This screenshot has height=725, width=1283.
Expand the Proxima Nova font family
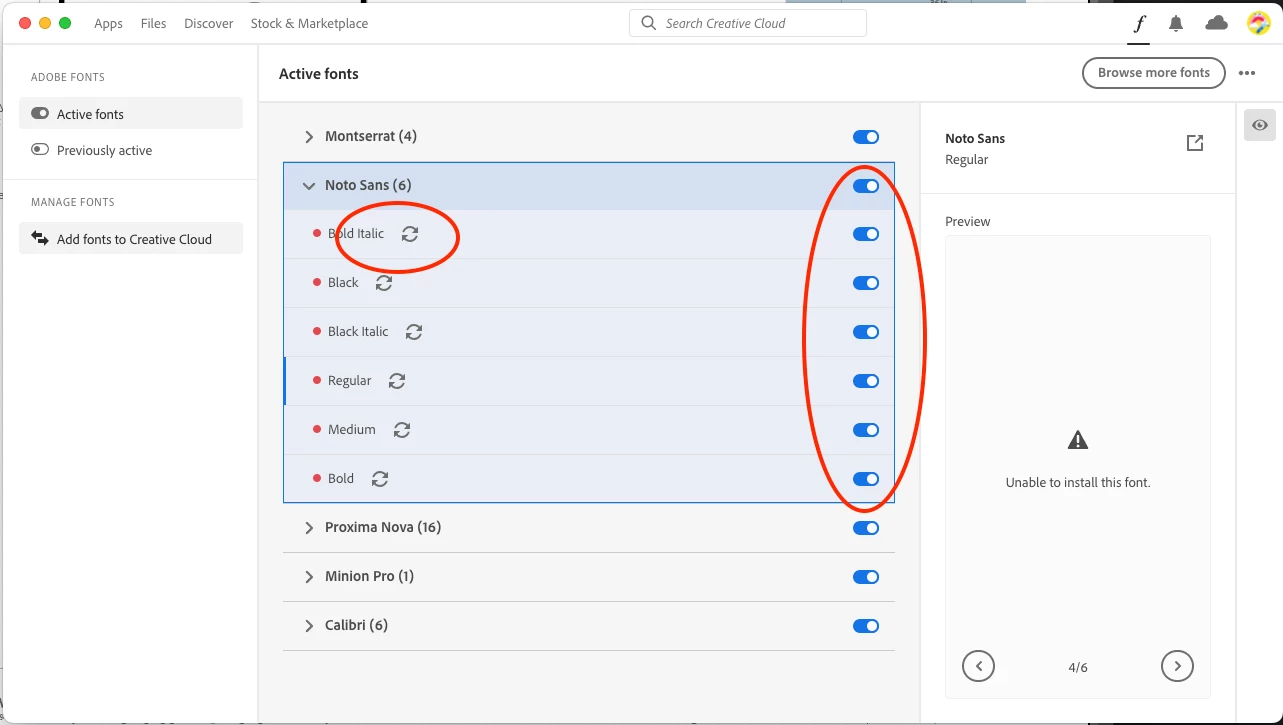pyautogui.click(x=309, y=528)
